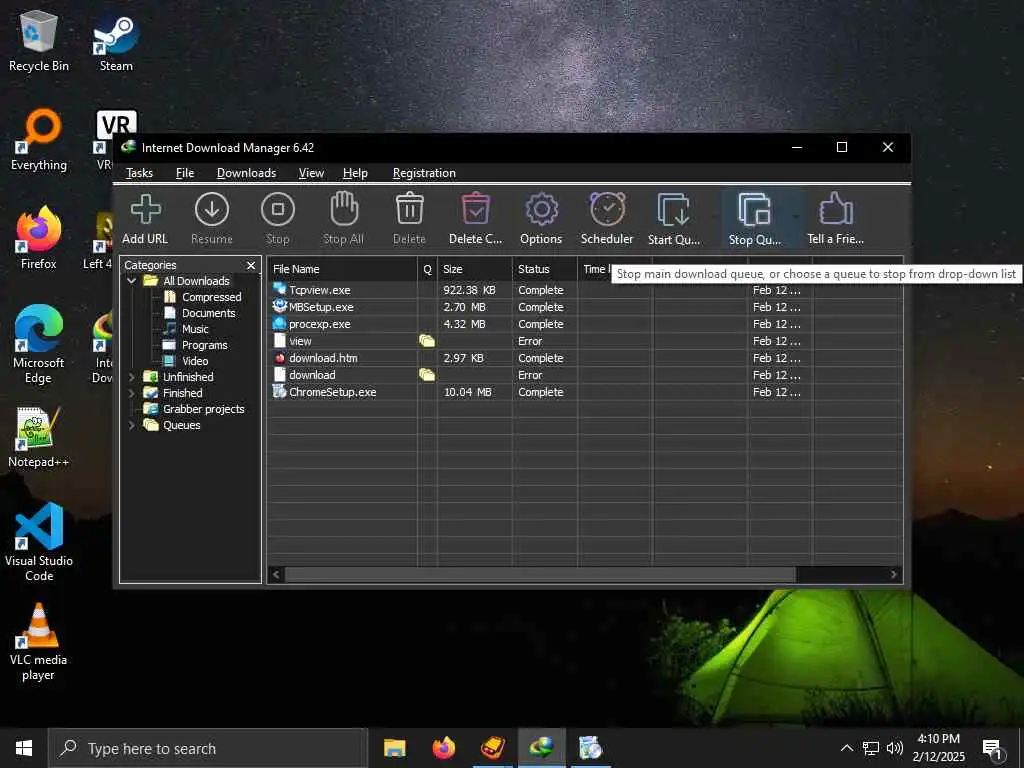Click the 10.04 MB size cell

pos(468,392)
